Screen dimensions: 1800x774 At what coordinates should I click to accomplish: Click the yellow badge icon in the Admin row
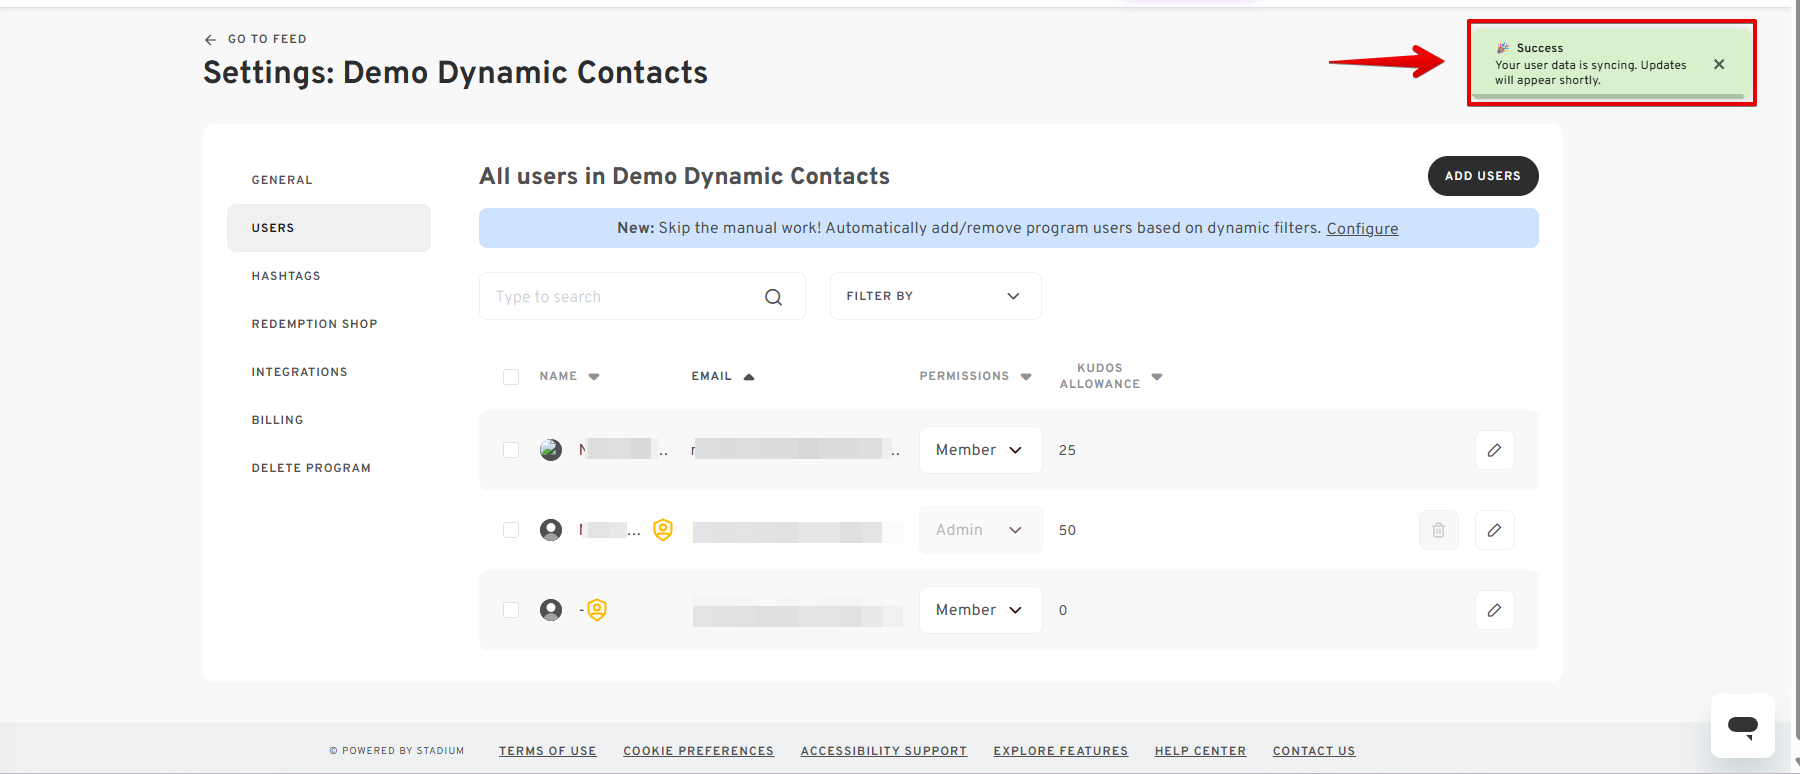(663, 530)
